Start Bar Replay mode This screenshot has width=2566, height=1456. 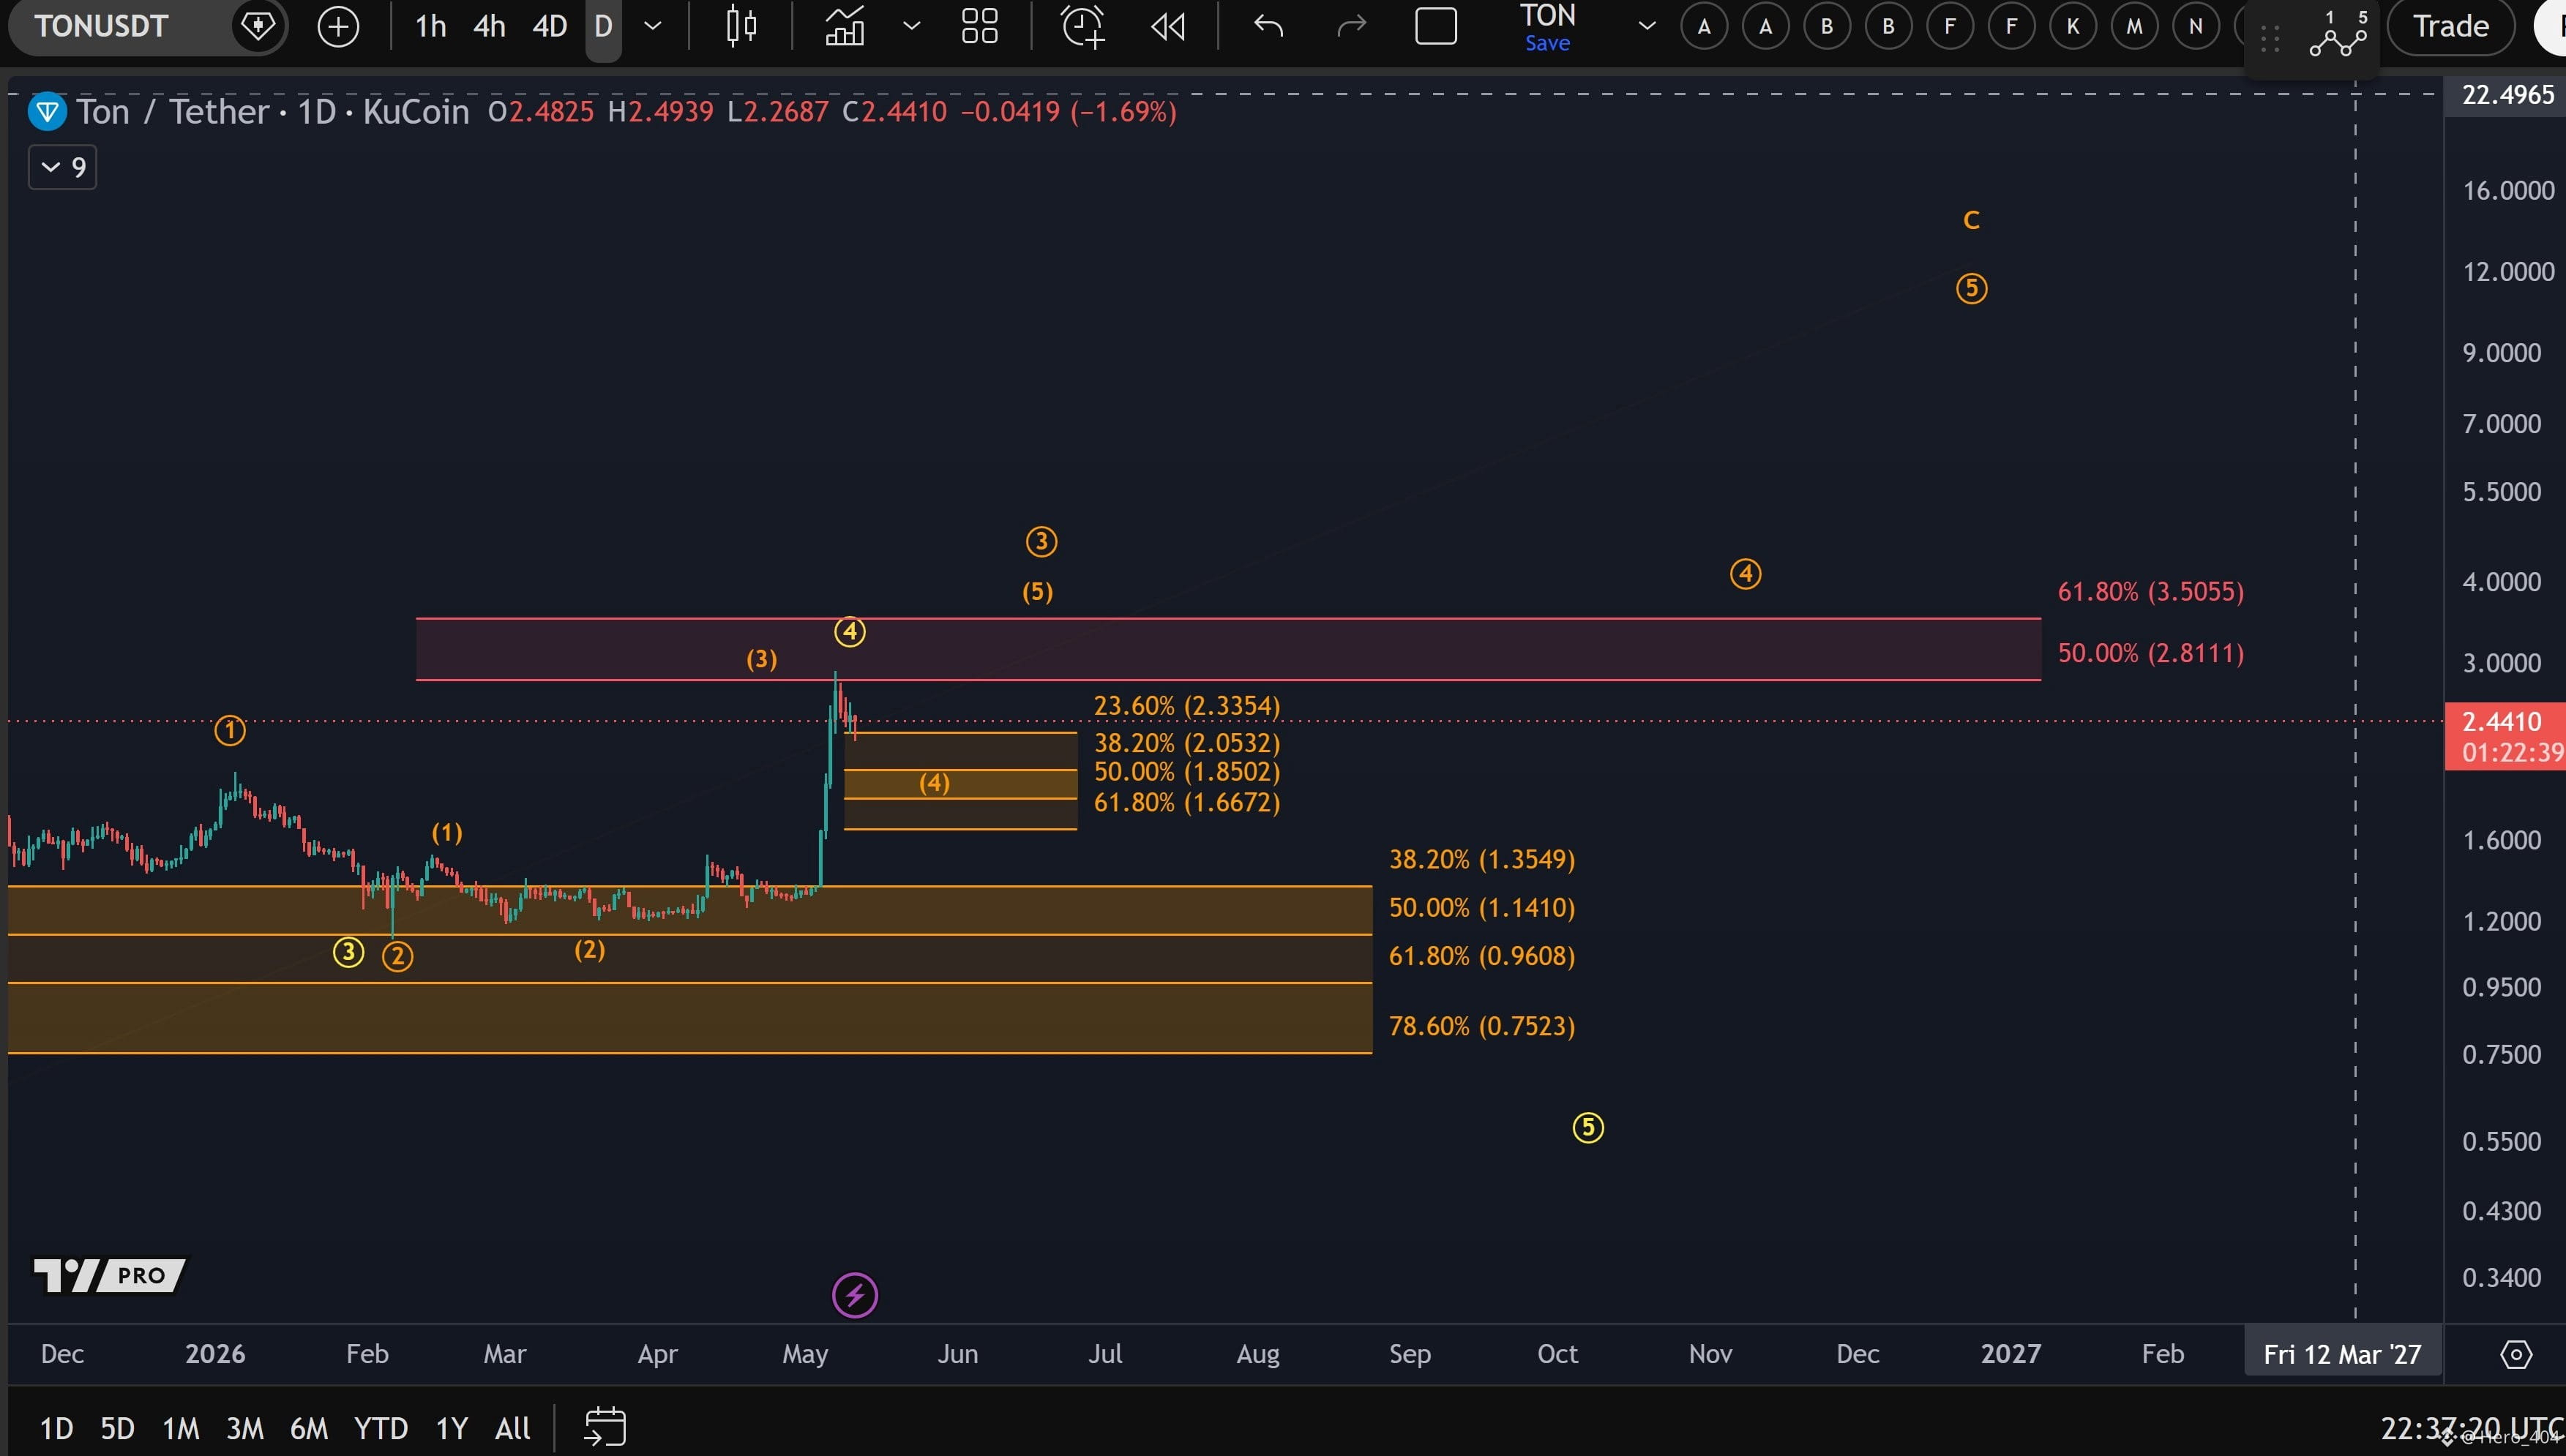1168,26
